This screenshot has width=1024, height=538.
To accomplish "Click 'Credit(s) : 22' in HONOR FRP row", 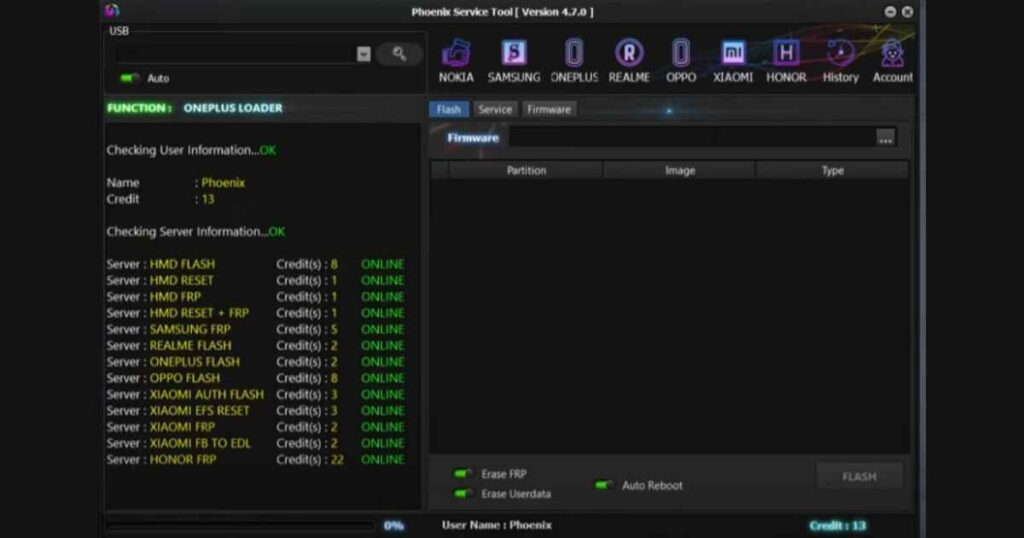I will coord(310,460).
